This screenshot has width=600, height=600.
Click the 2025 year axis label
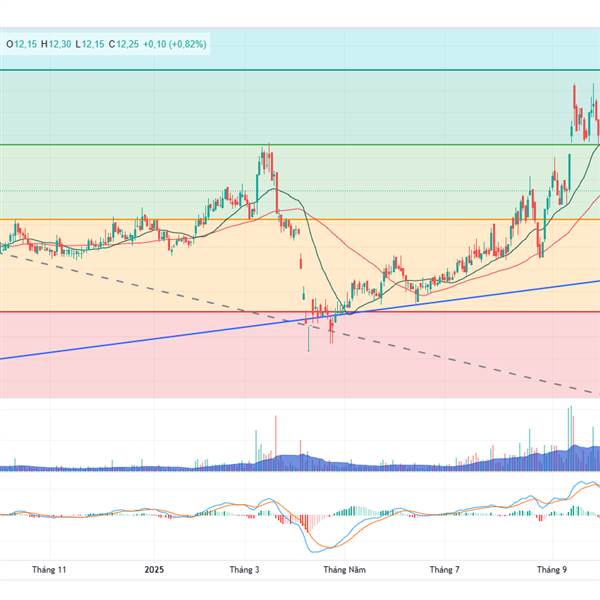153,569
